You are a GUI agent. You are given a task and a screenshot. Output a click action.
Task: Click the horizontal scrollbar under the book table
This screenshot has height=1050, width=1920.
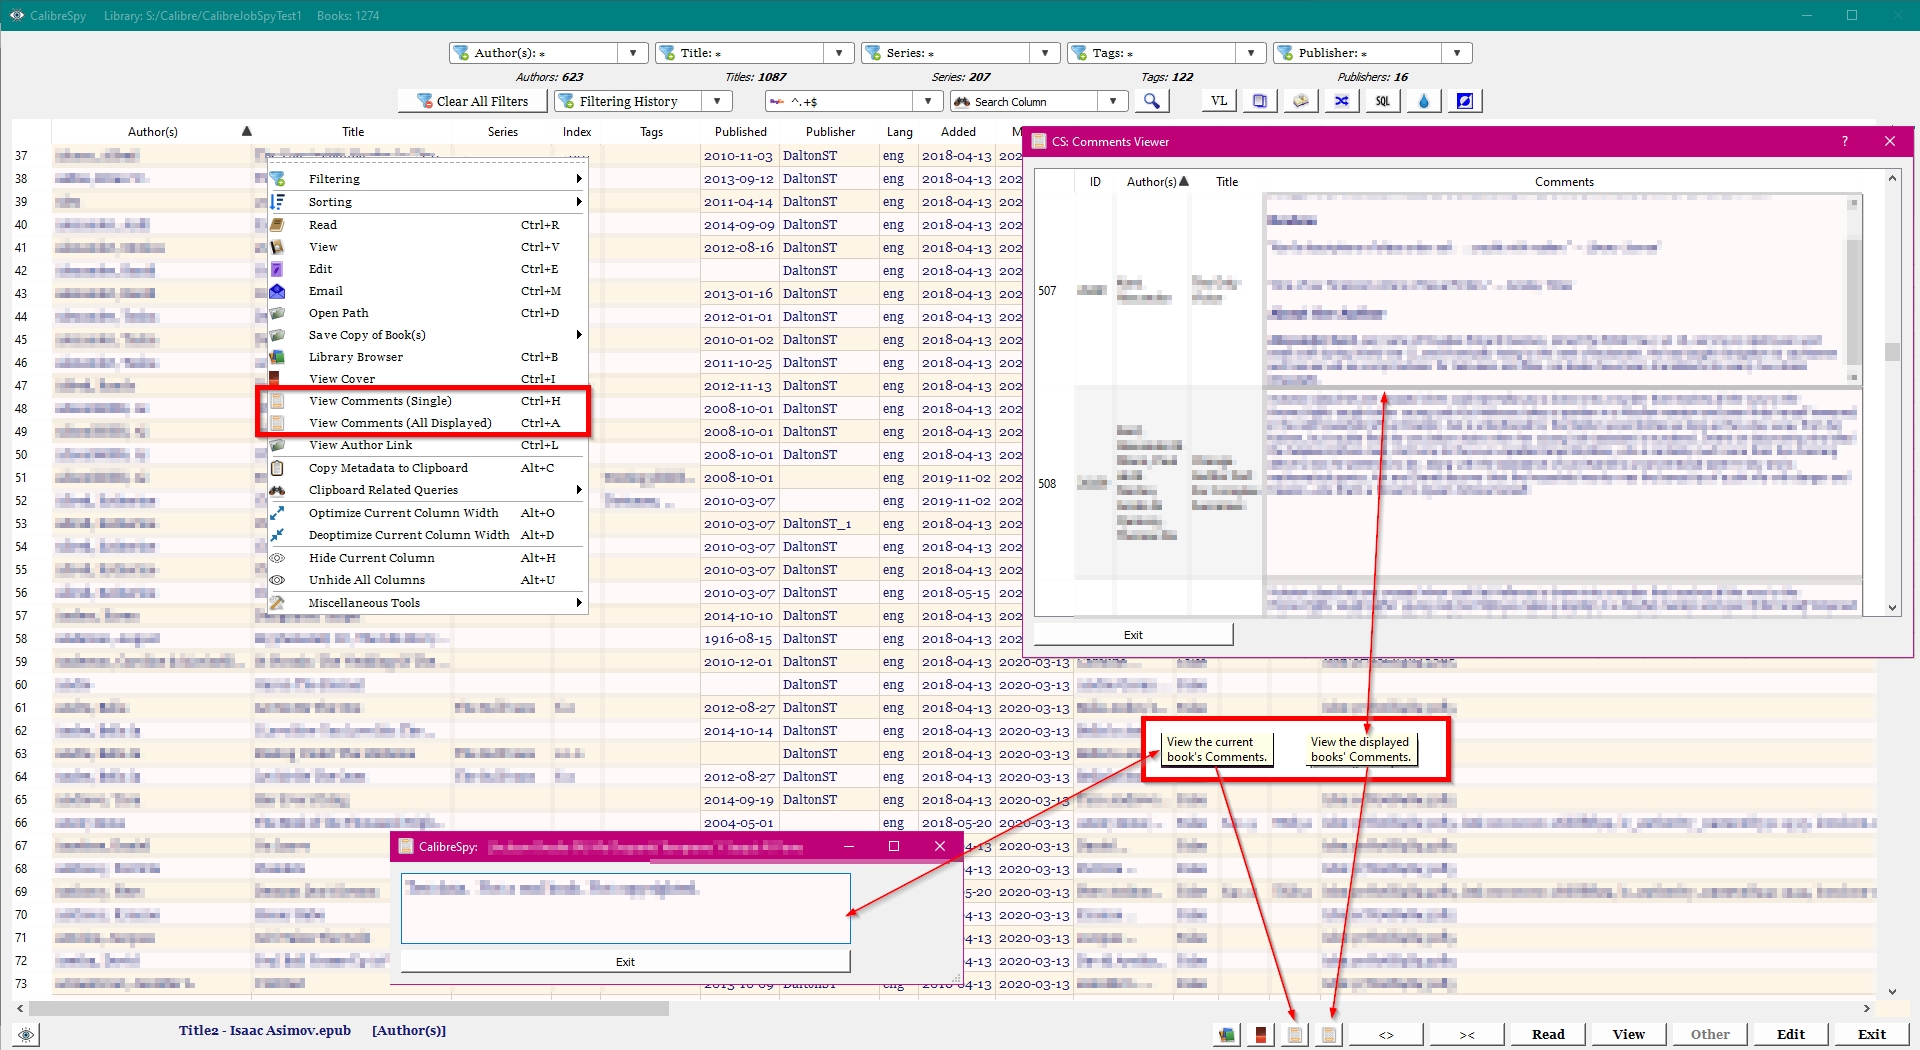(x=350, y=1008)
